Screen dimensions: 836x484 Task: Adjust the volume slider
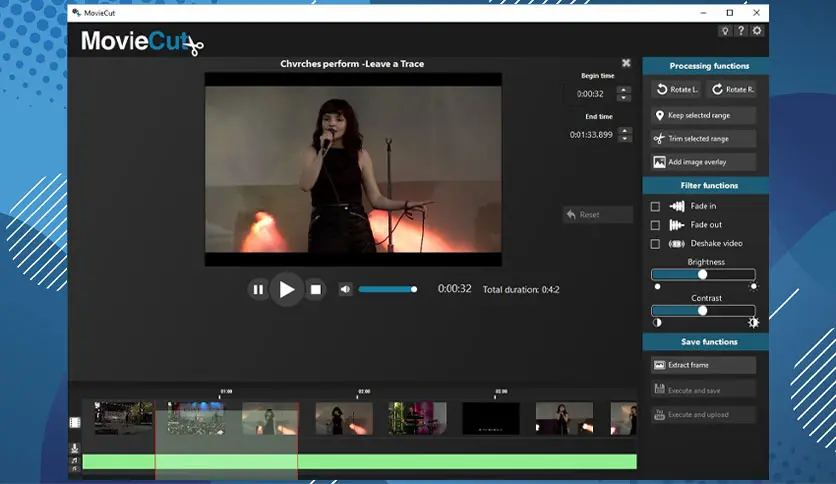(x=388, y=289)
